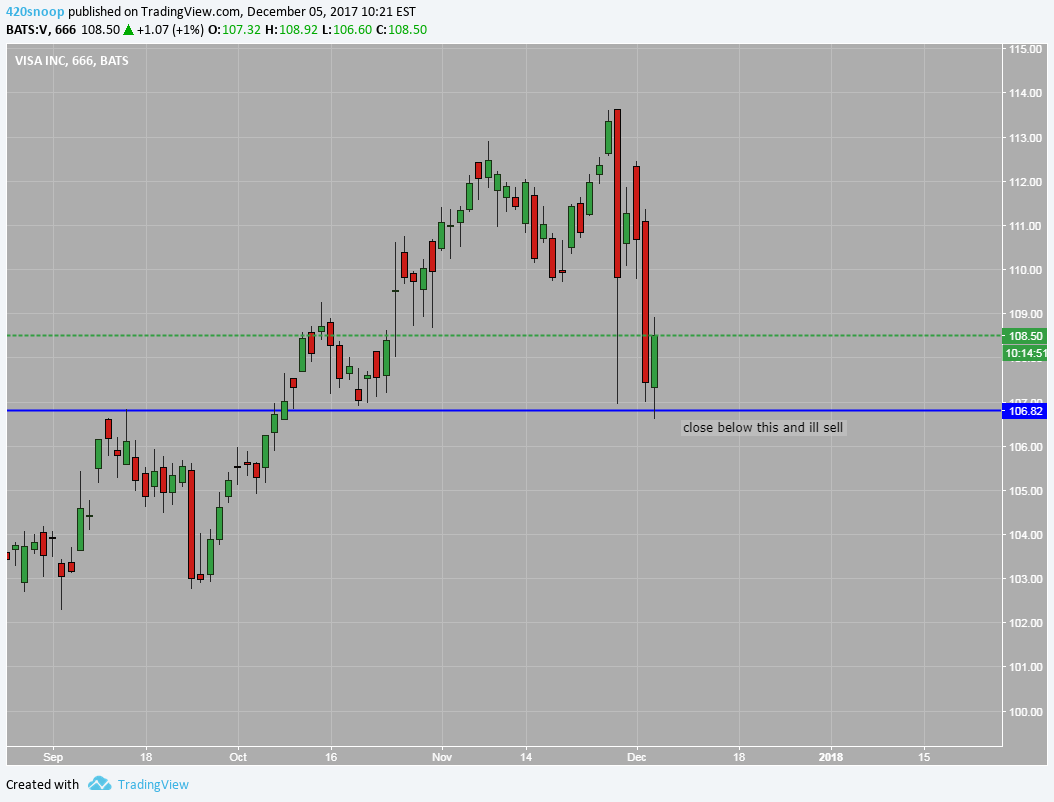The image size is (1054, 802).
Task: Click the 2018 date axis label
Action: (831, 757)
